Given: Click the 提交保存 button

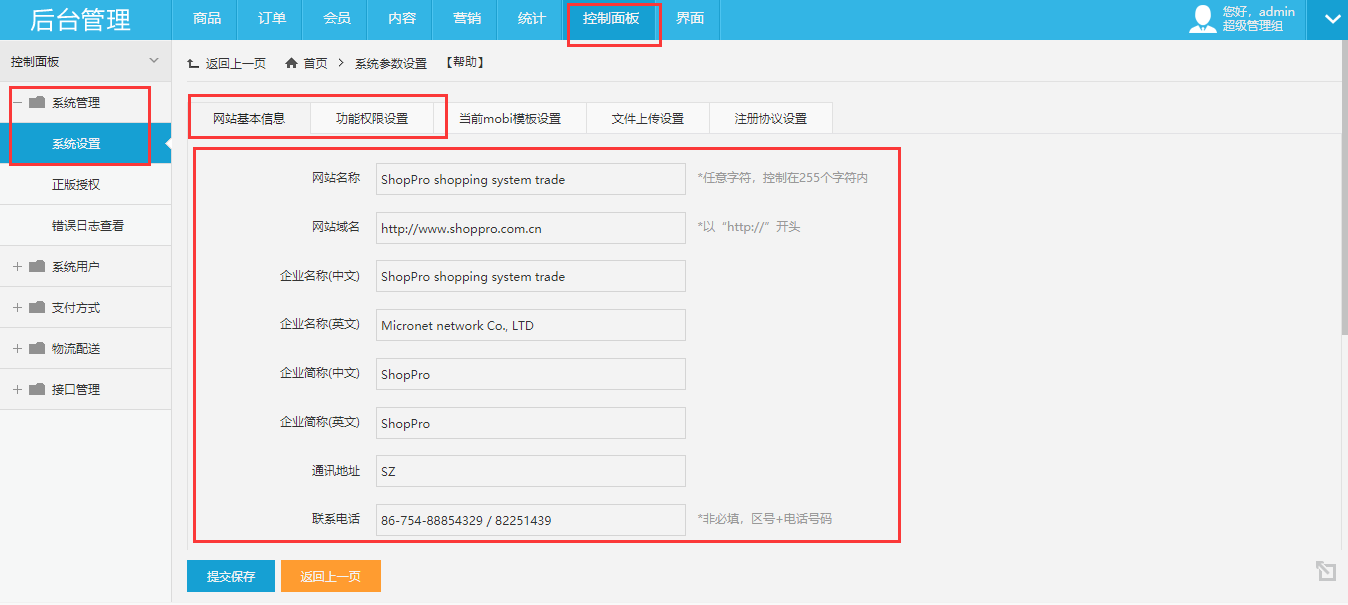Looking at the screenshot, I should click(x=231, y=576).
